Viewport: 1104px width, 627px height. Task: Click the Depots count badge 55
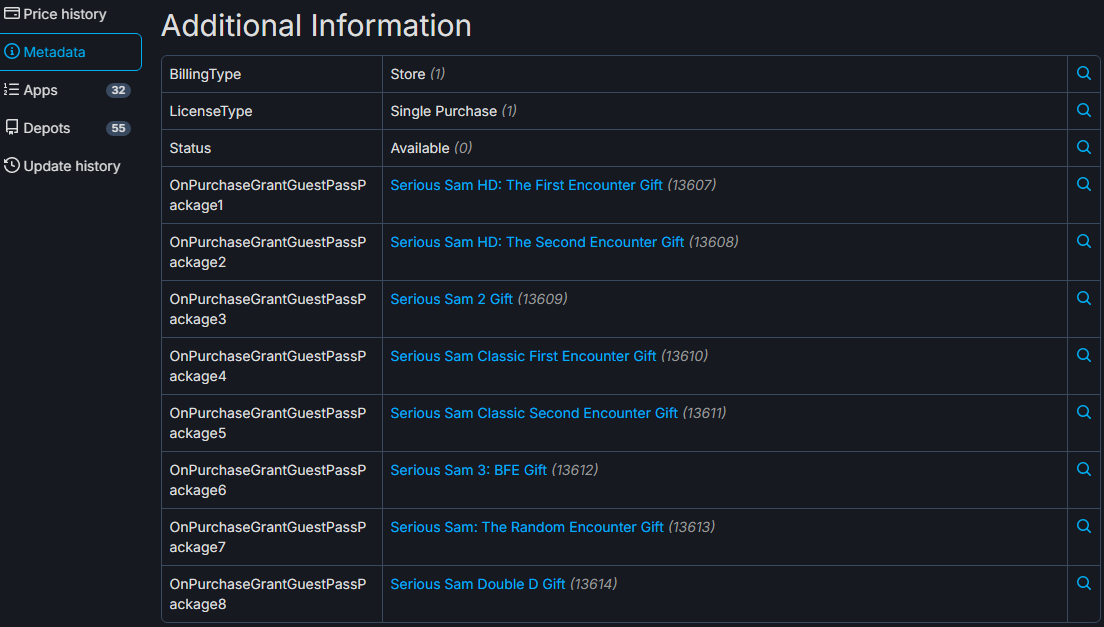[x=118, y=128]
